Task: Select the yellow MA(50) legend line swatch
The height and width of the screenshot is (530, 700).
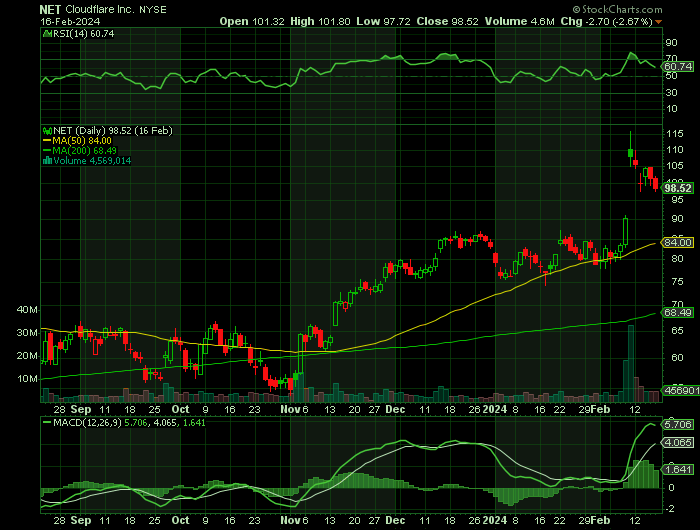Action: coord(47,141)
